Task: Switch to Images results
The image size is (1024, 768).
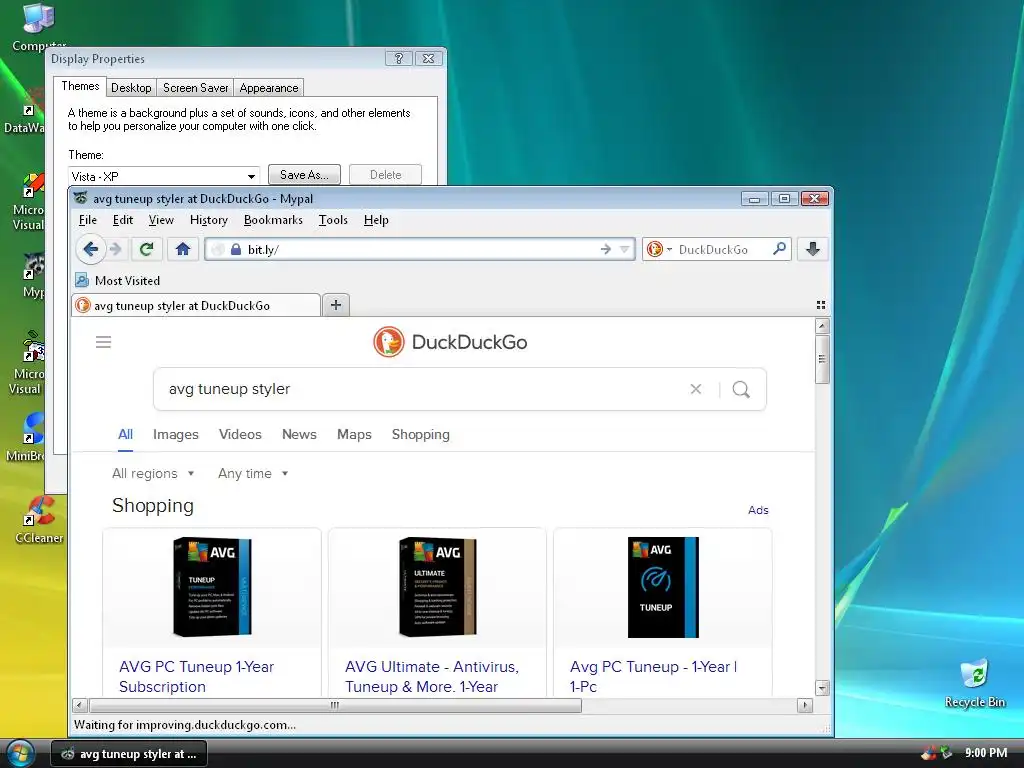Action: pyautogui.click(x=176, y=435)
